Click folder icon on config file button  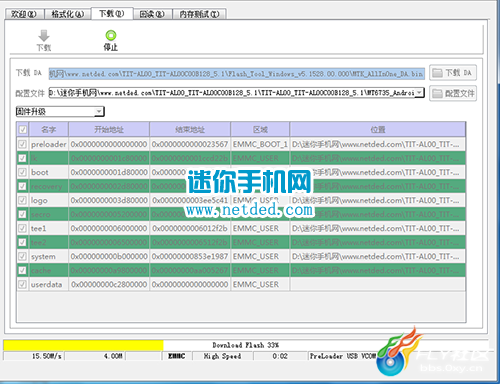(x=437, y=94)
